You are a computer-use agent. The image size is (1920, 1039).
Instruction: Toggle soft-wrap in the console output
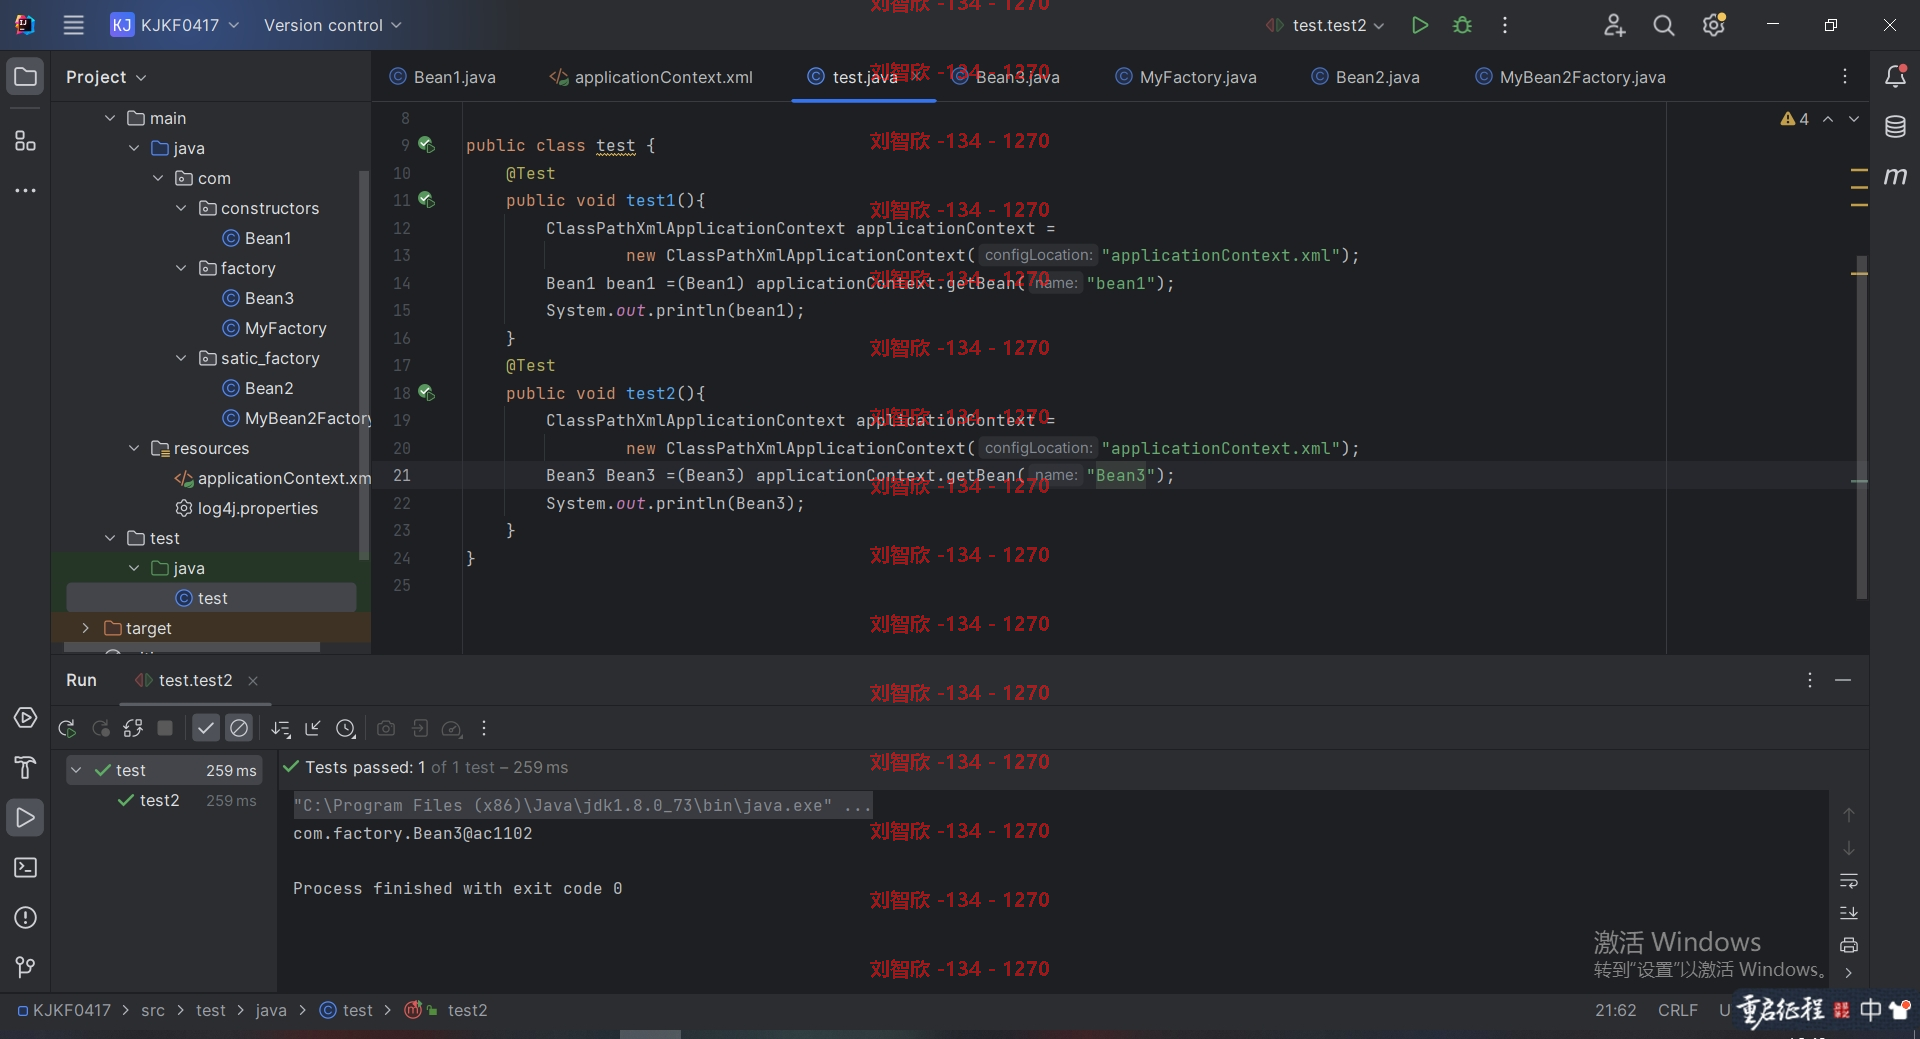pos(1849,881)
